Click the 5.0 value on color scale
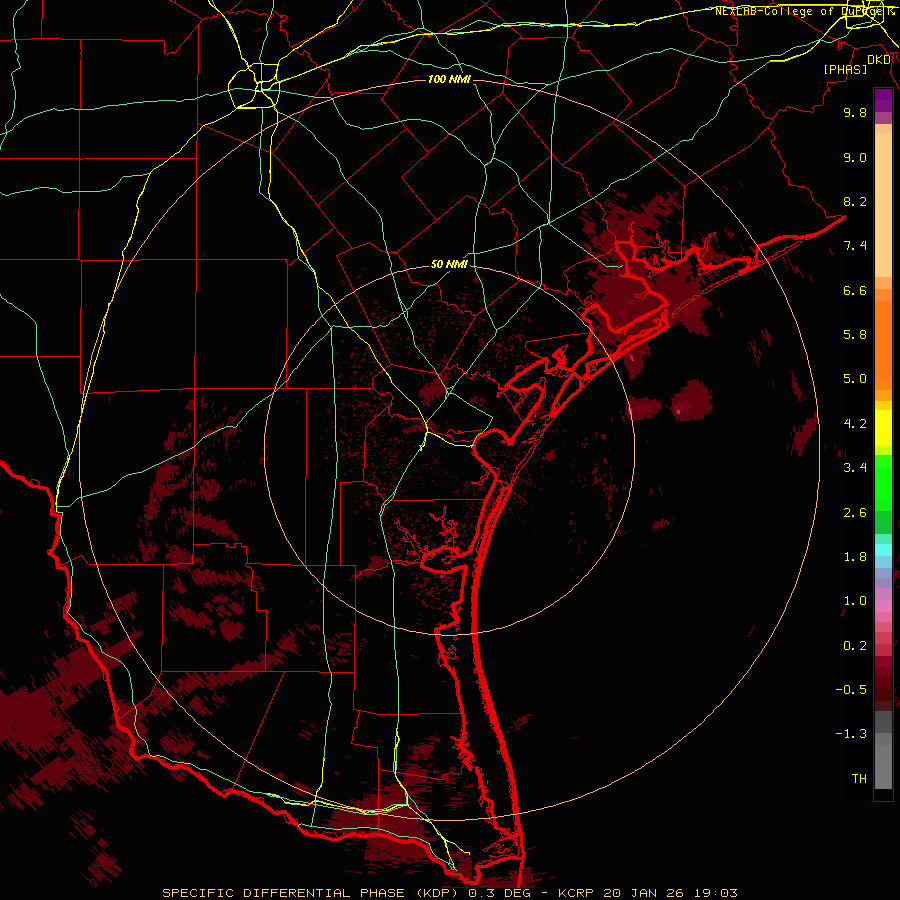Image resolution: width=900 pixels, height=900 pixels. (x=855, y=379)
